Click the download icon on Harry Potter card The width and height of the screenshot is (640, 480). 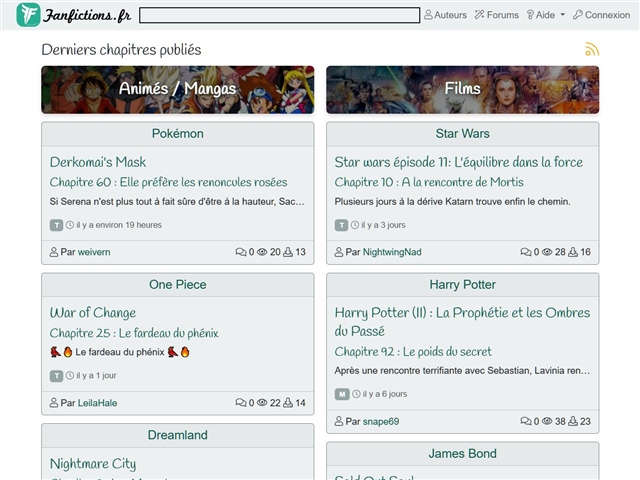pos(573,421)
